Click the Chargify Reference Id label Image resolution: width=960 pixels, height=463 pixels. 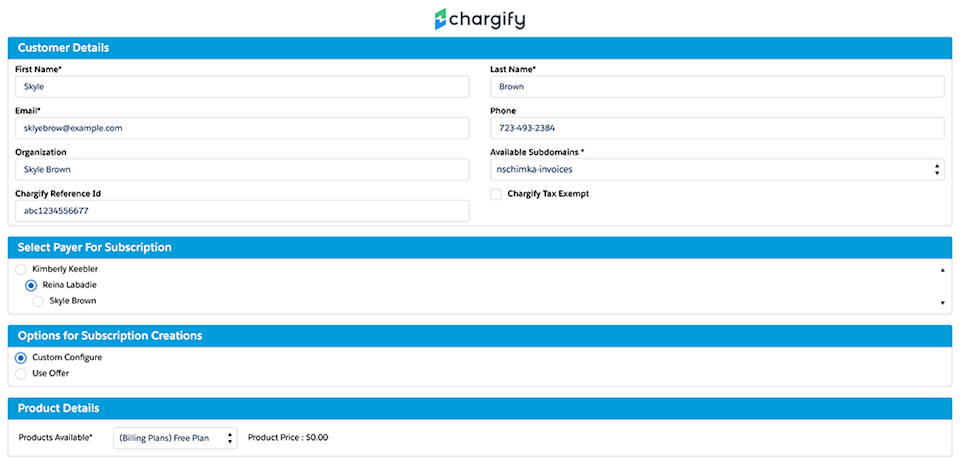click(58, 194)
